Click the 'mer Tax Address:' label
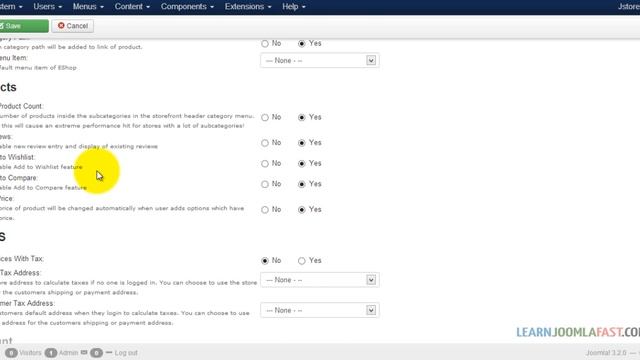This screenshot has height=360, width=640. 27,303
